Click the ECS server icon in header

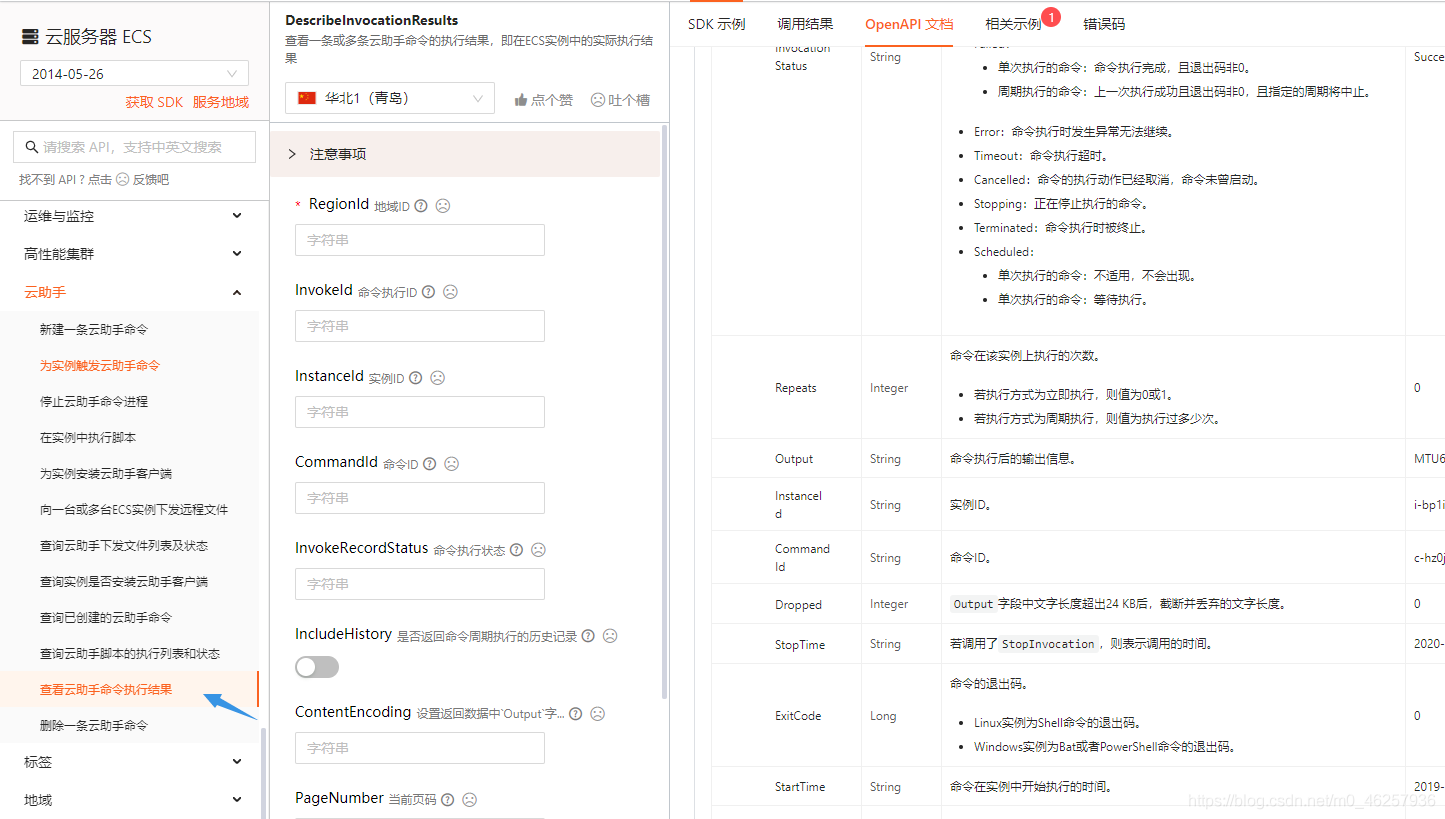pyautogui.click(x=30, y=37)
